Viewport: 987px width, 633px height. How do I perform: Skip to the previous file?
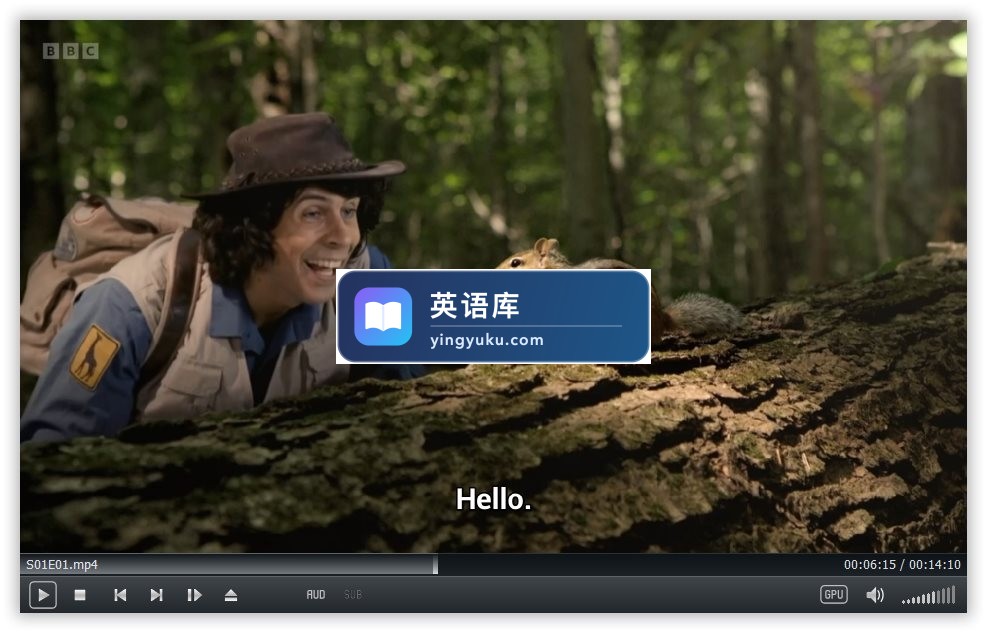120,595
